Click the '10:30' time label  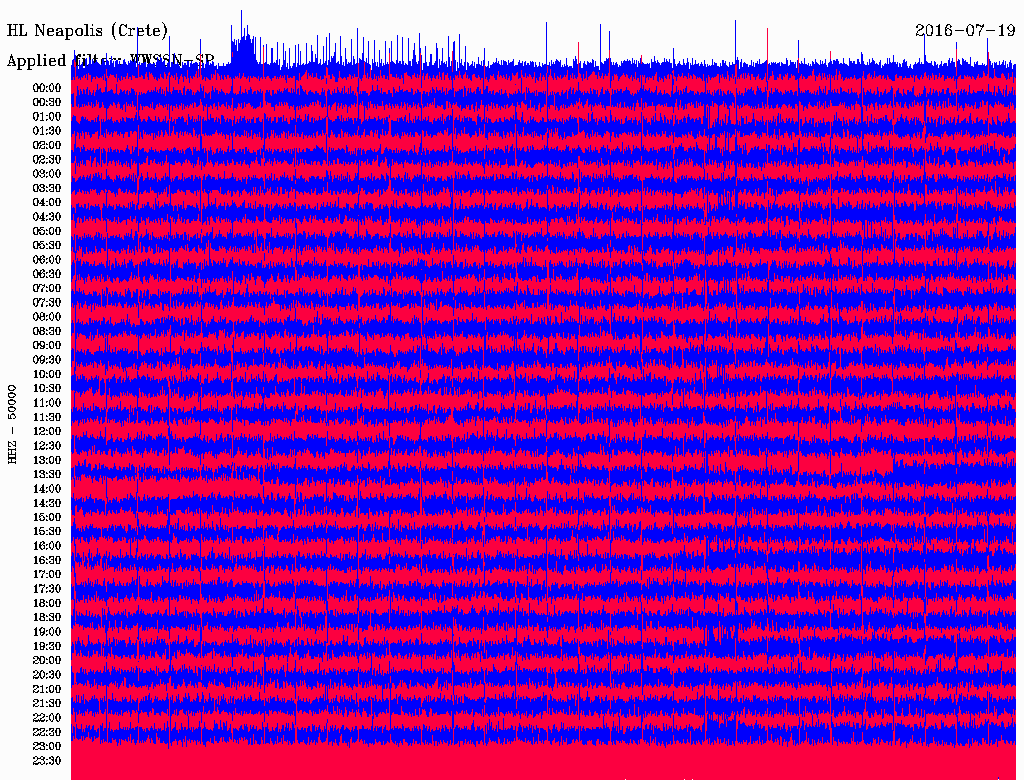coord(47,388)
